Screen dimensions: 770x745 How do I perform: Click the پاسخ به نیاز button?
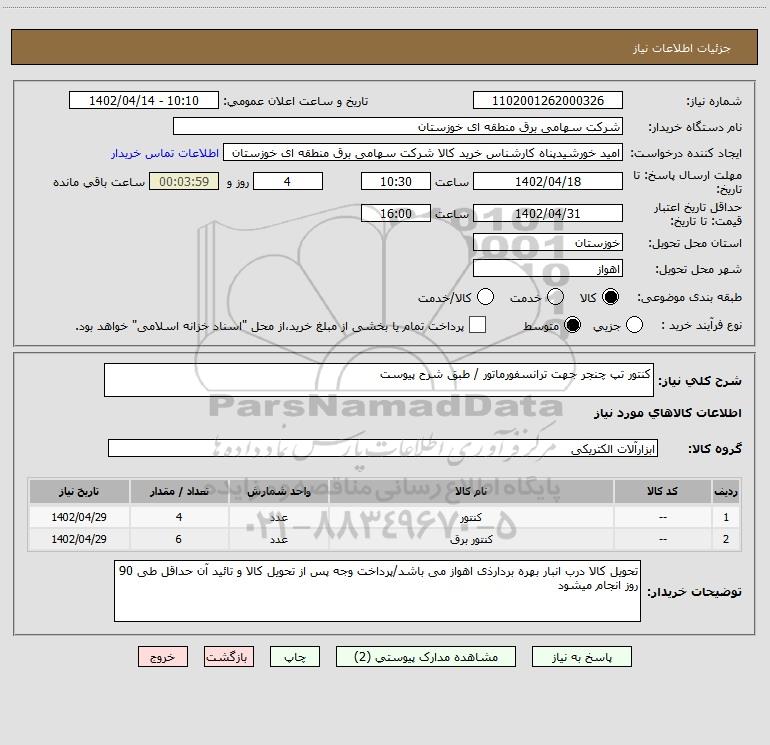[x=581, y=657]
